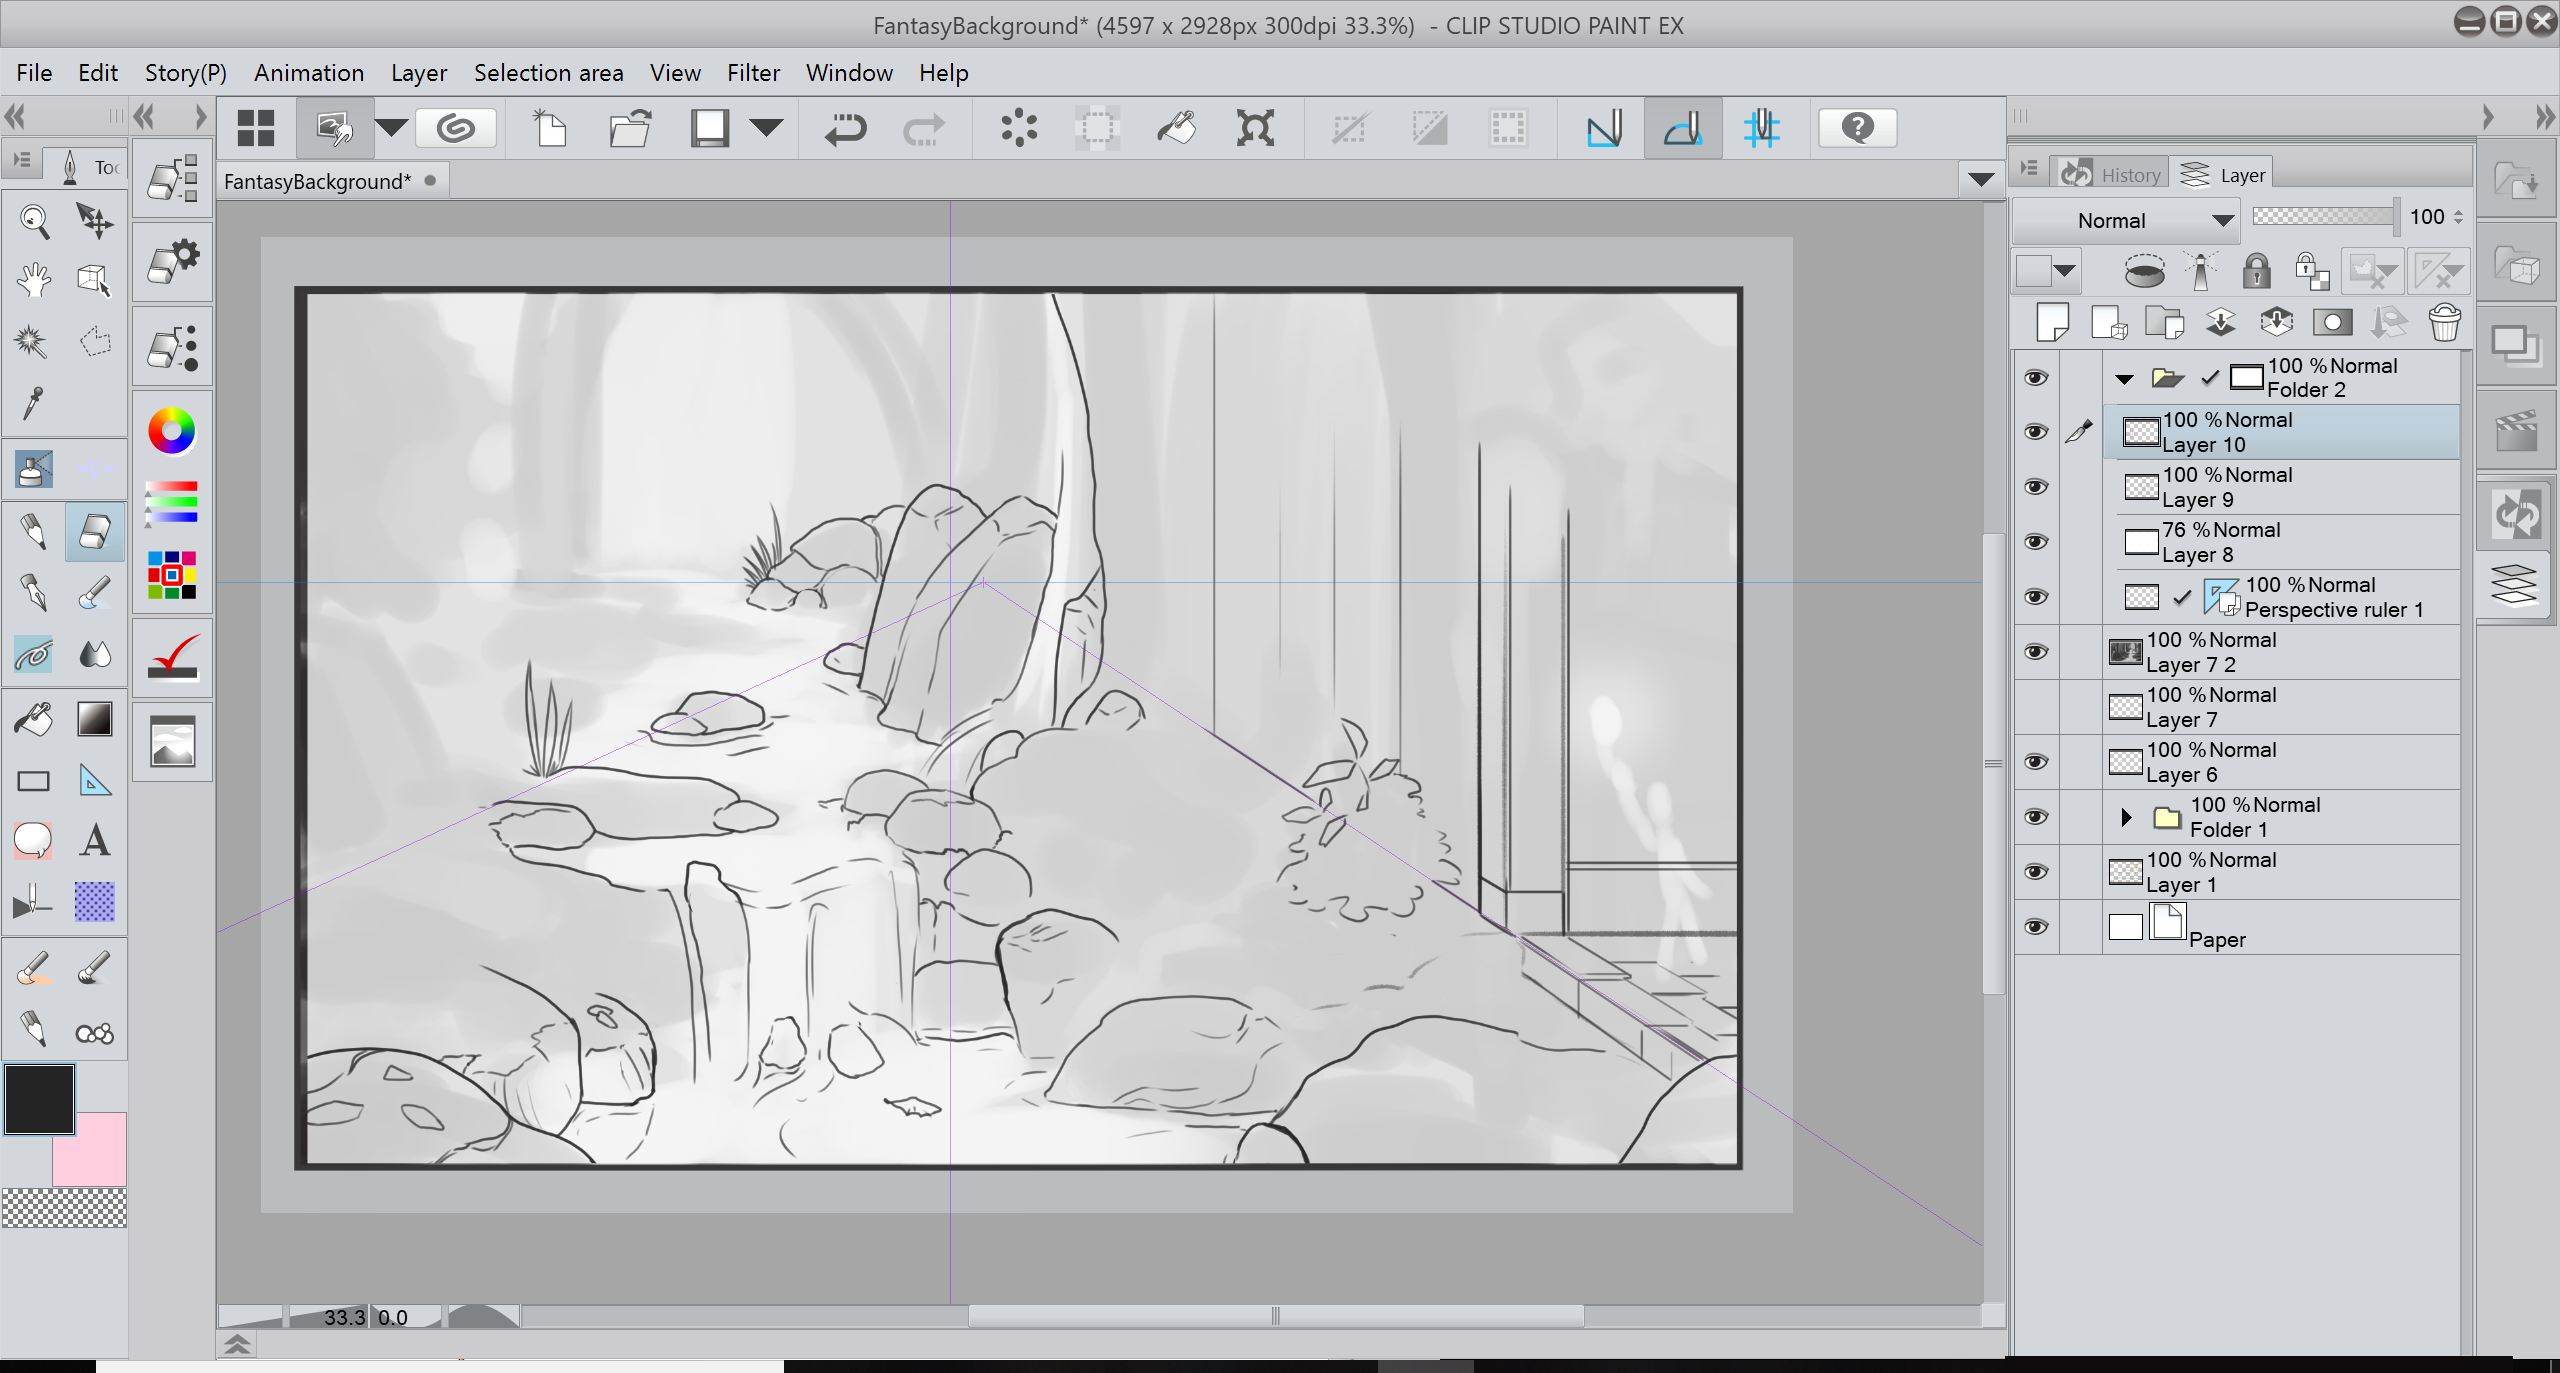Screen dimensions: 2560x1373
Task: Collapse Folder 2 layer group
Action: (2125, 379)
